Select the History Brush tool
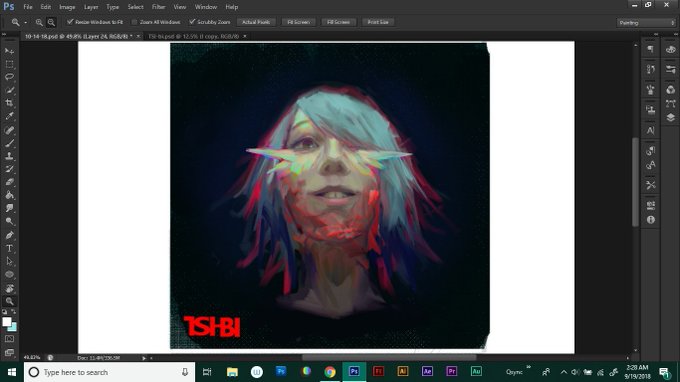 9,169
